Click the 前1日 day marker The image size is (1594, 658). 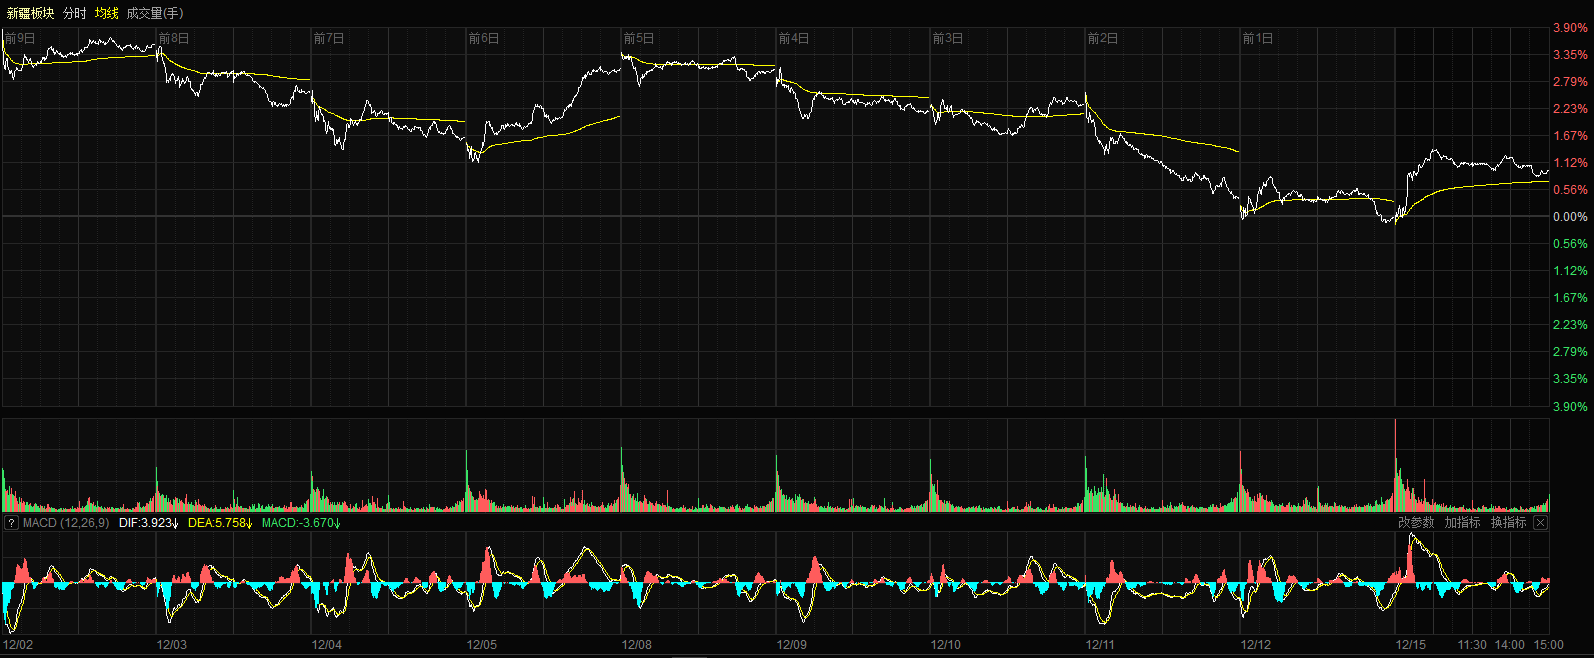pos(1258,39)
